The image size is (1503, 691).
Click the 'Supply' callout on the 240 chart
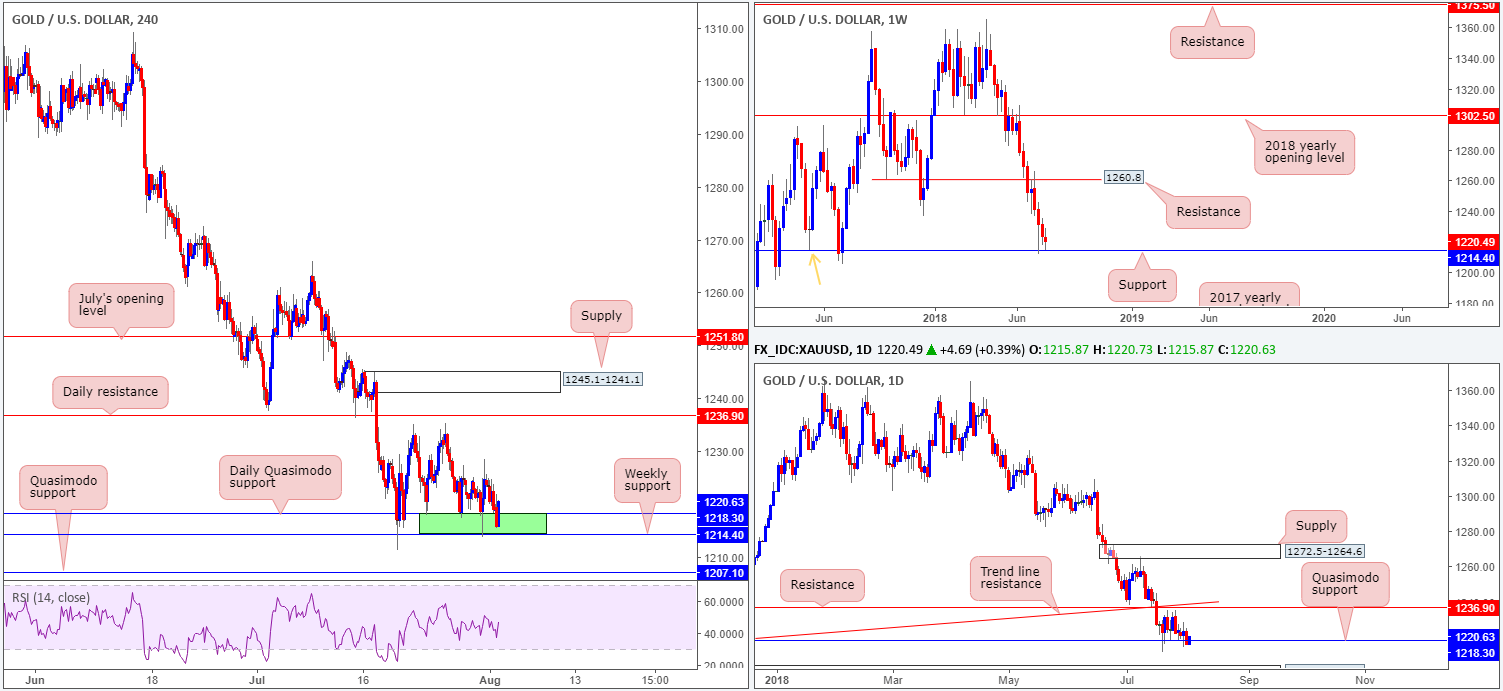601,316
